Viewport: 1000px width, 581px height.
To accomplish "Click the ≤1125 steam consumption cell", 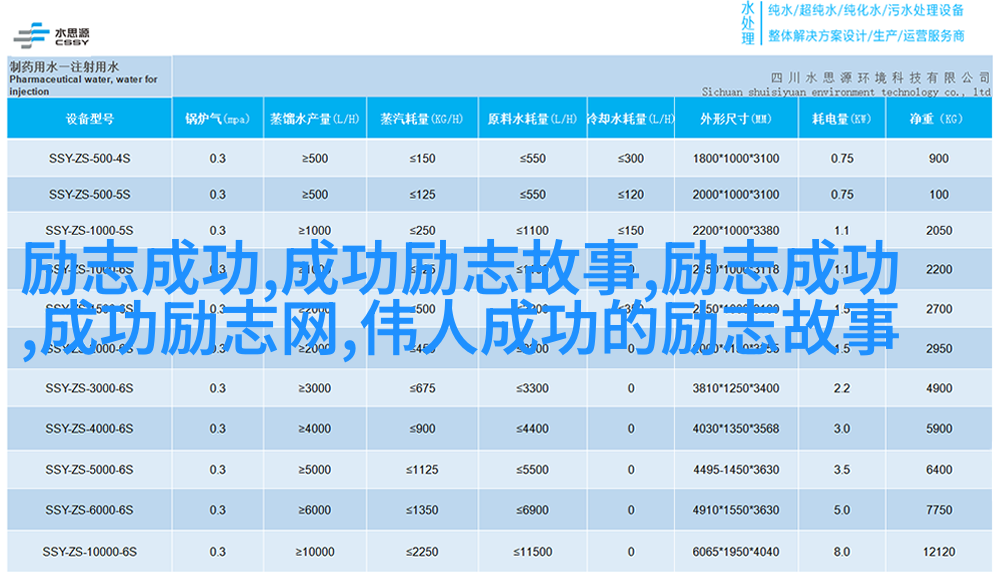I will tap(422, 469).
